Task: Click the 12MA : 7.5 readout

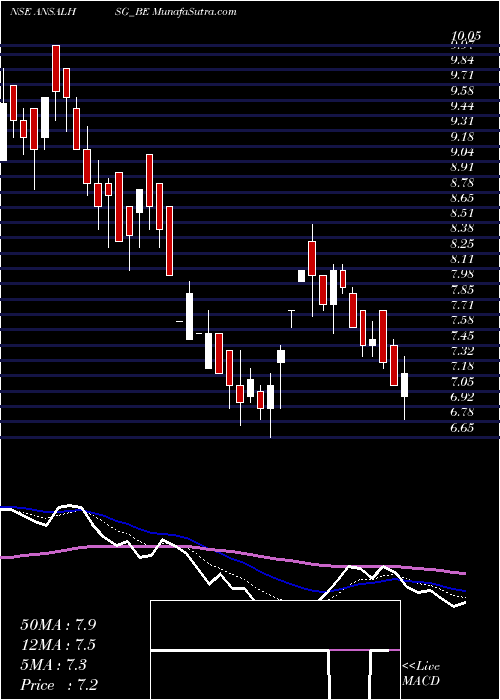Action: click(x=58, y=645)
